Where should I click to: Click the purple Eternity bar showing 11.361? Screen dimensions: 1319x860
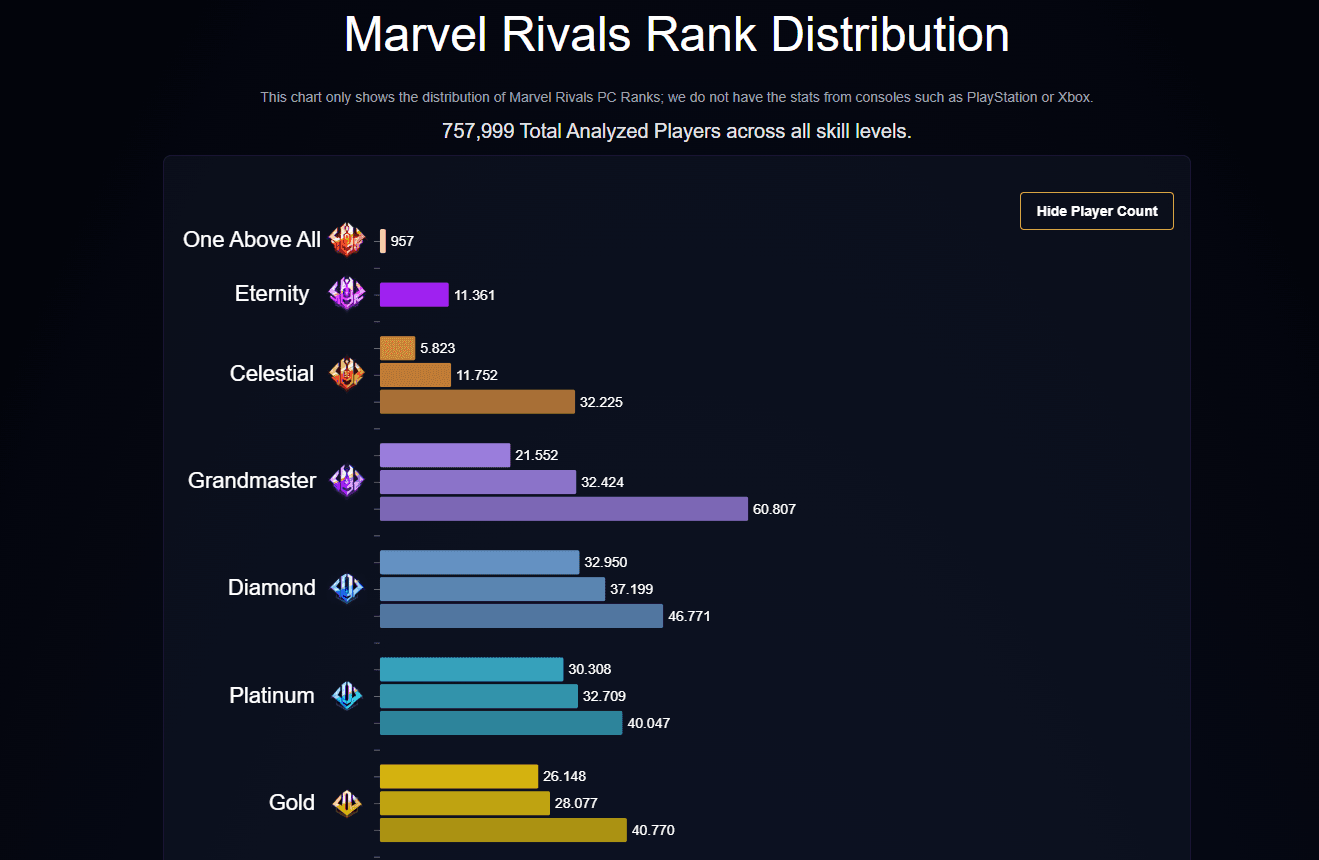[414, 295]
